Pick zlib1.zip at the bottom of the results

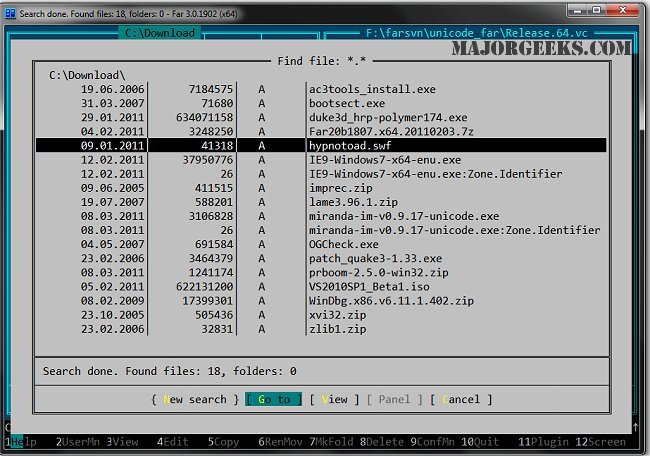click(338, 327)
